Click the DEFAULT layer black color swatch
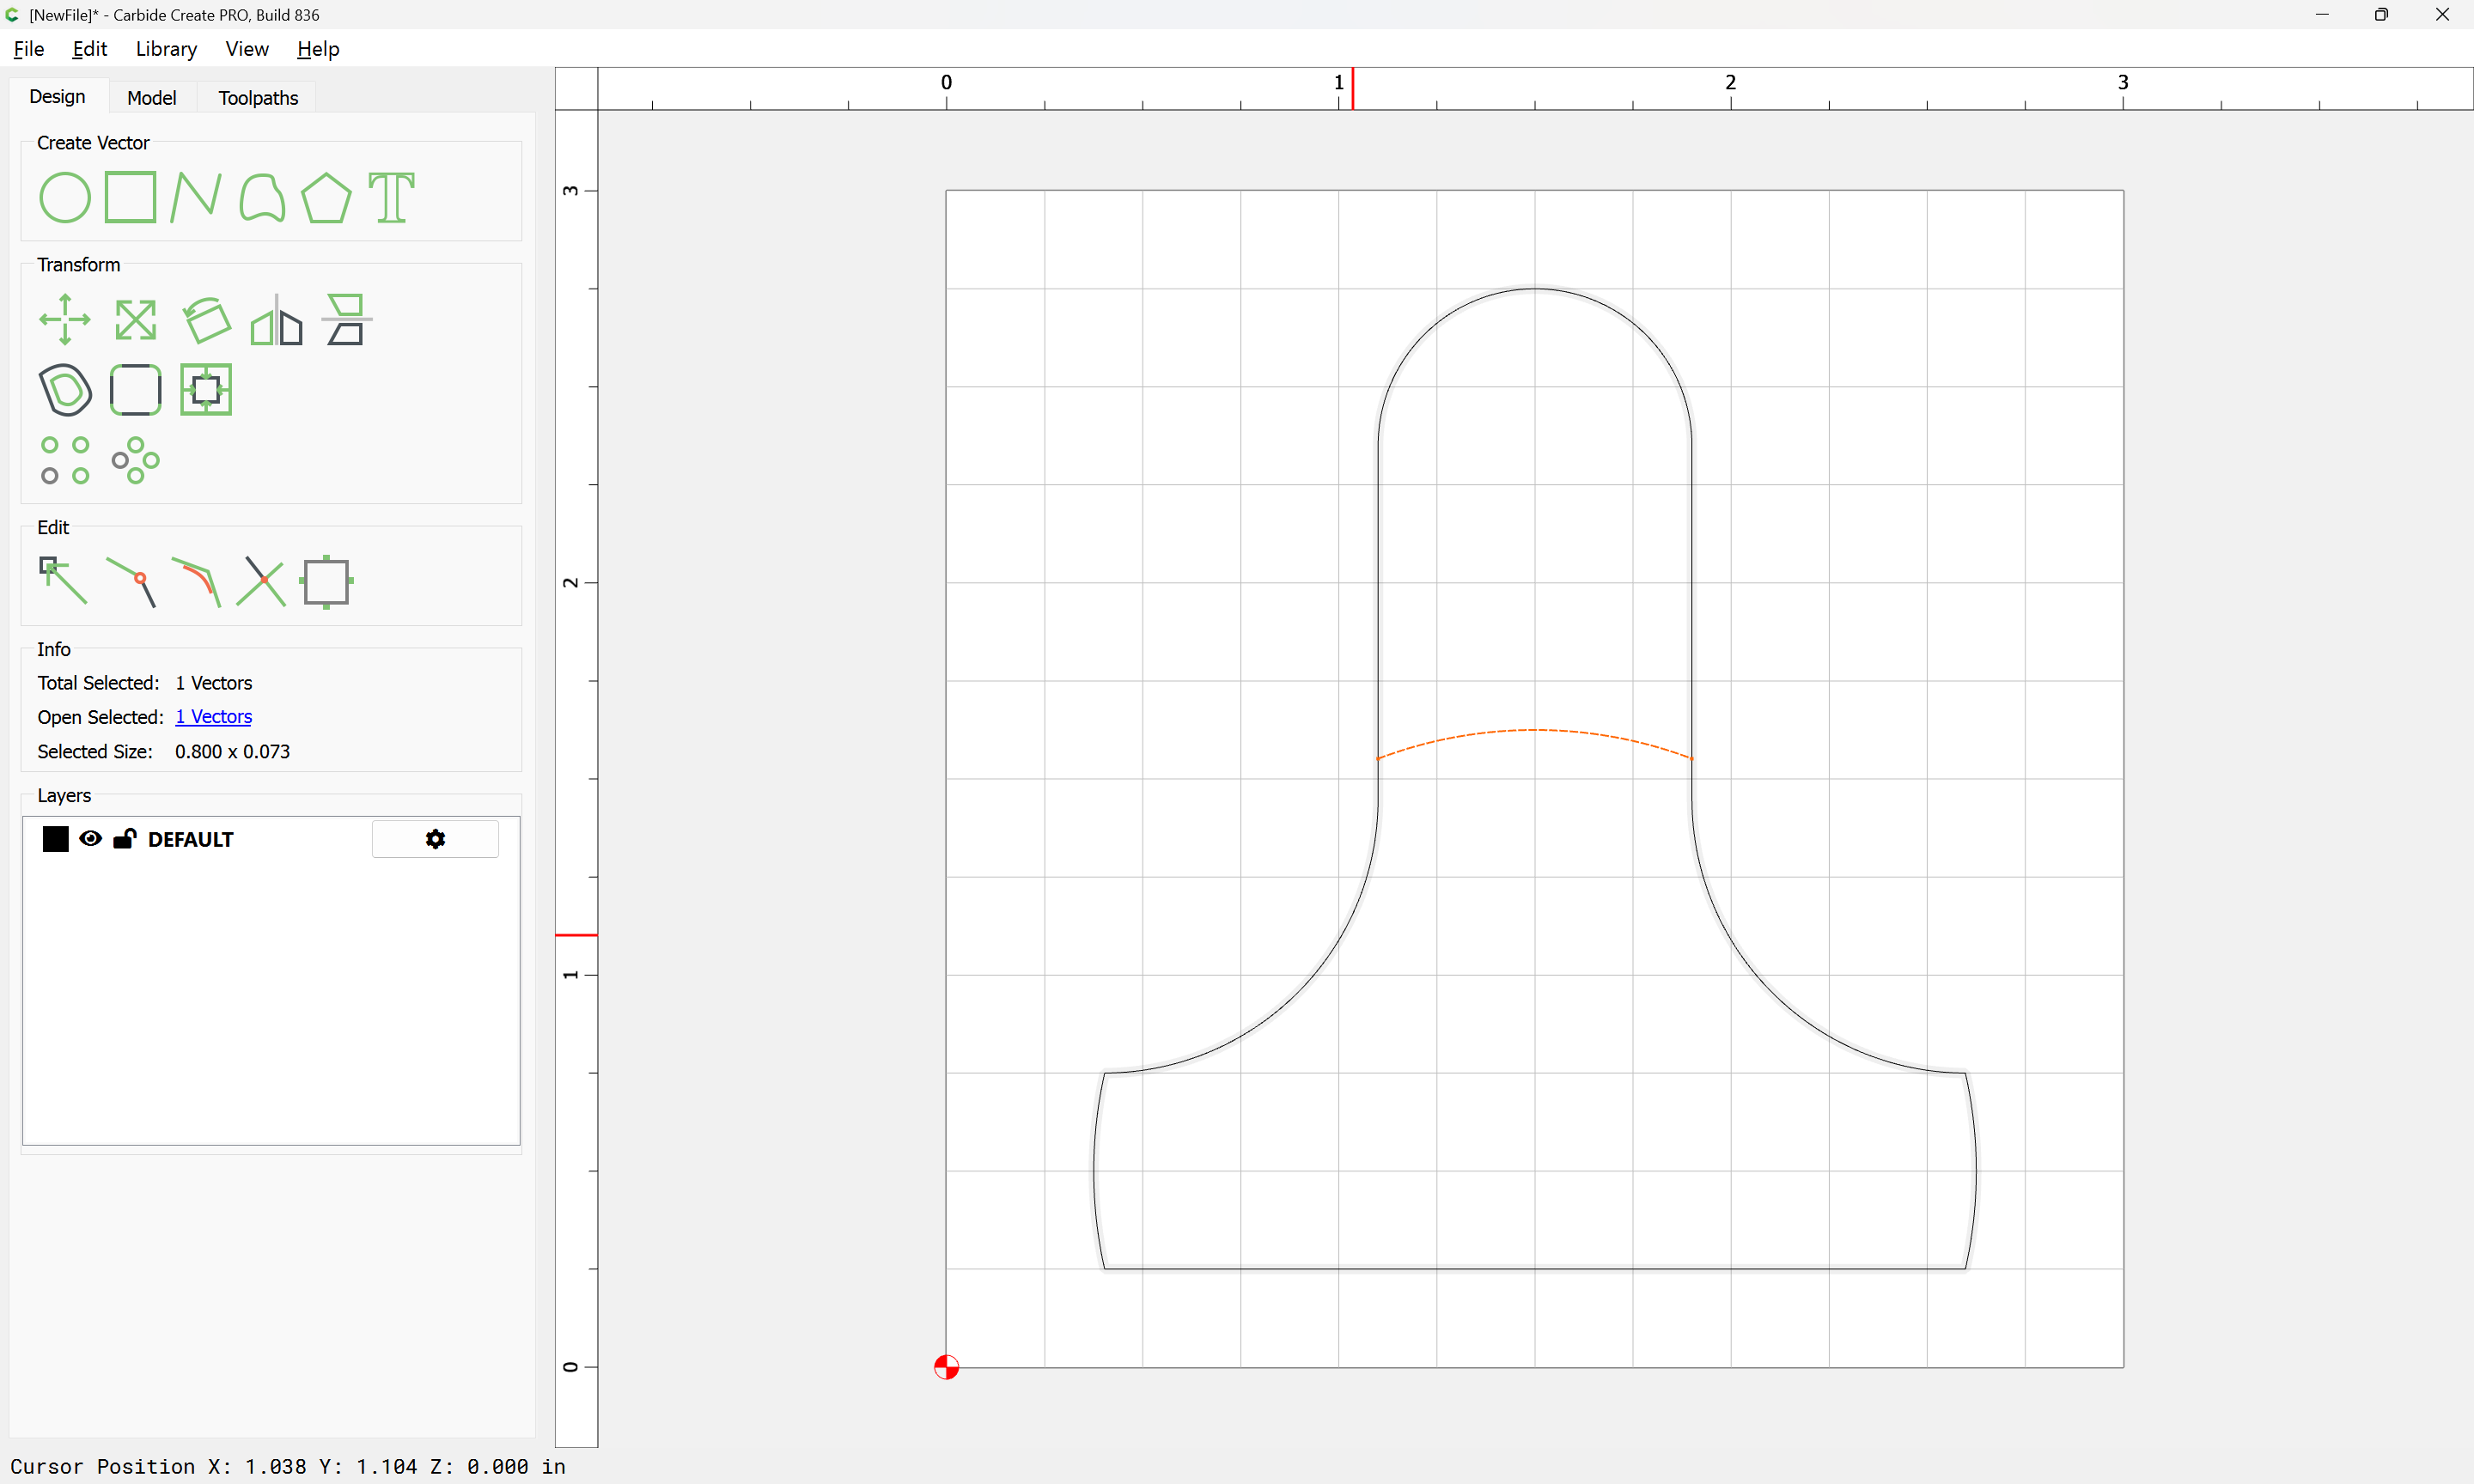The height and width of the screenshot is (1484, 2474). [56, 839]
